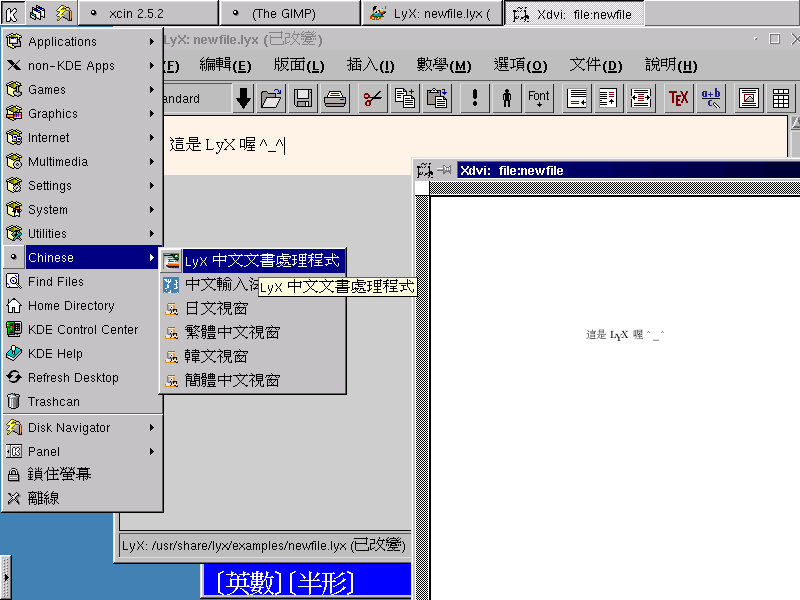Click the KDE K menu launcher icon
Image resolution: width=800 pixels, height=600 pixels.
(12, 13)
